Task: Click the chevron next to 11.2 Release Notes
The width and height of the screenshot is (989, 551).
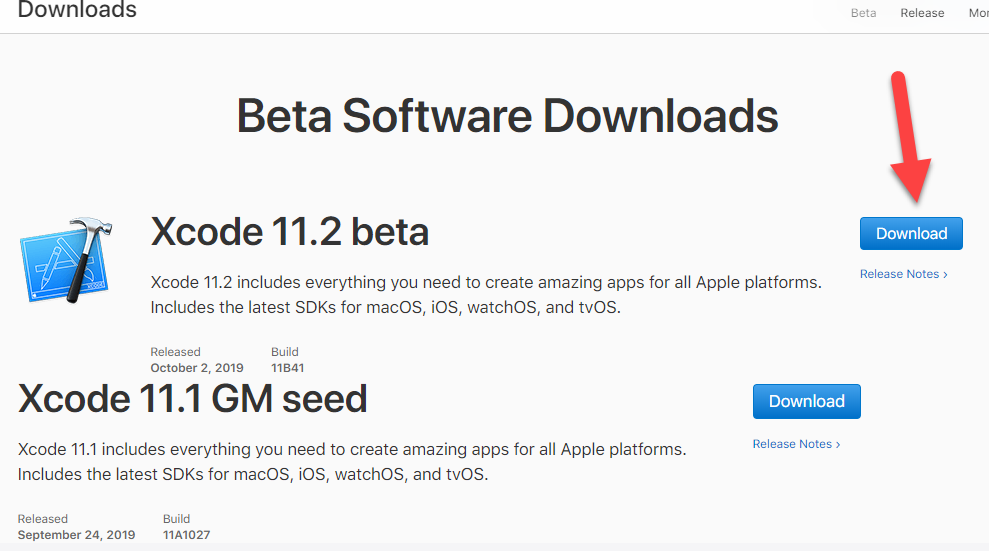Action: pyautogui.click(x=945, y=274)
